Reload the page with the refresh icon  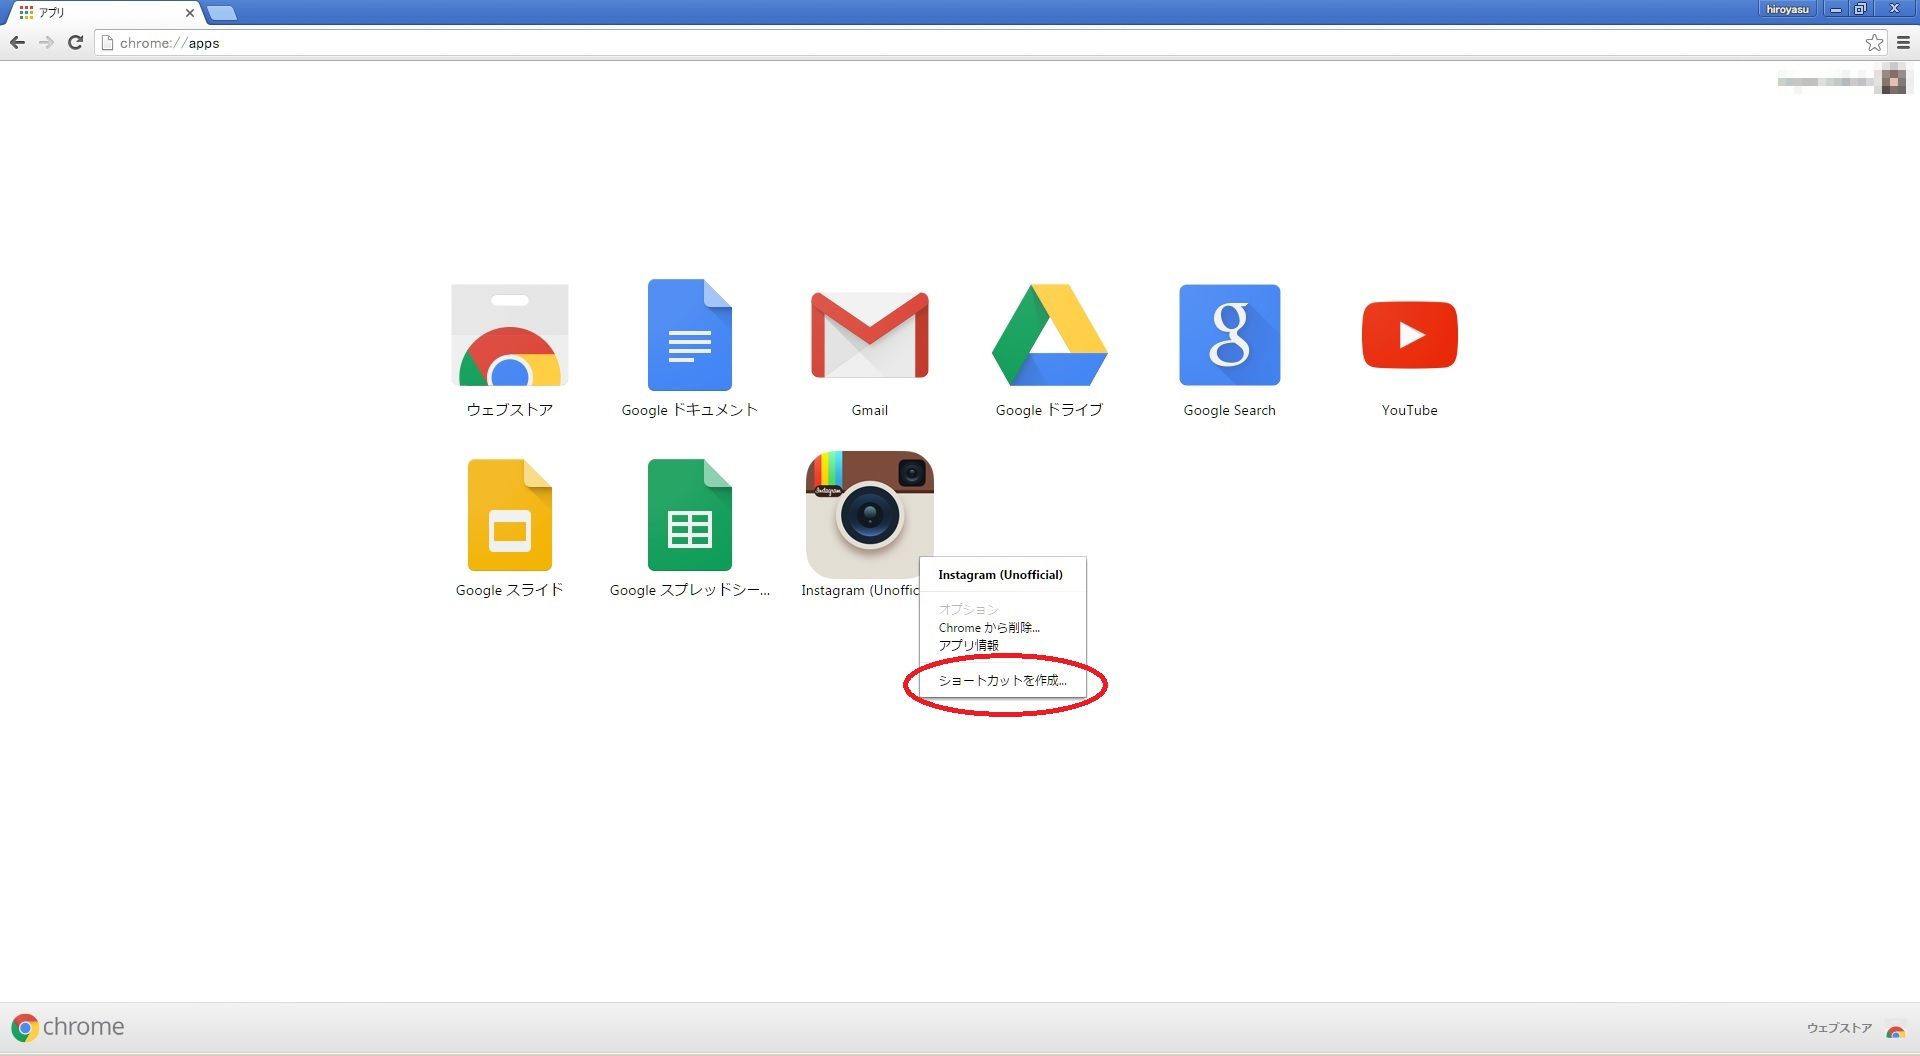pyautogui.click(x=75, y=42)
